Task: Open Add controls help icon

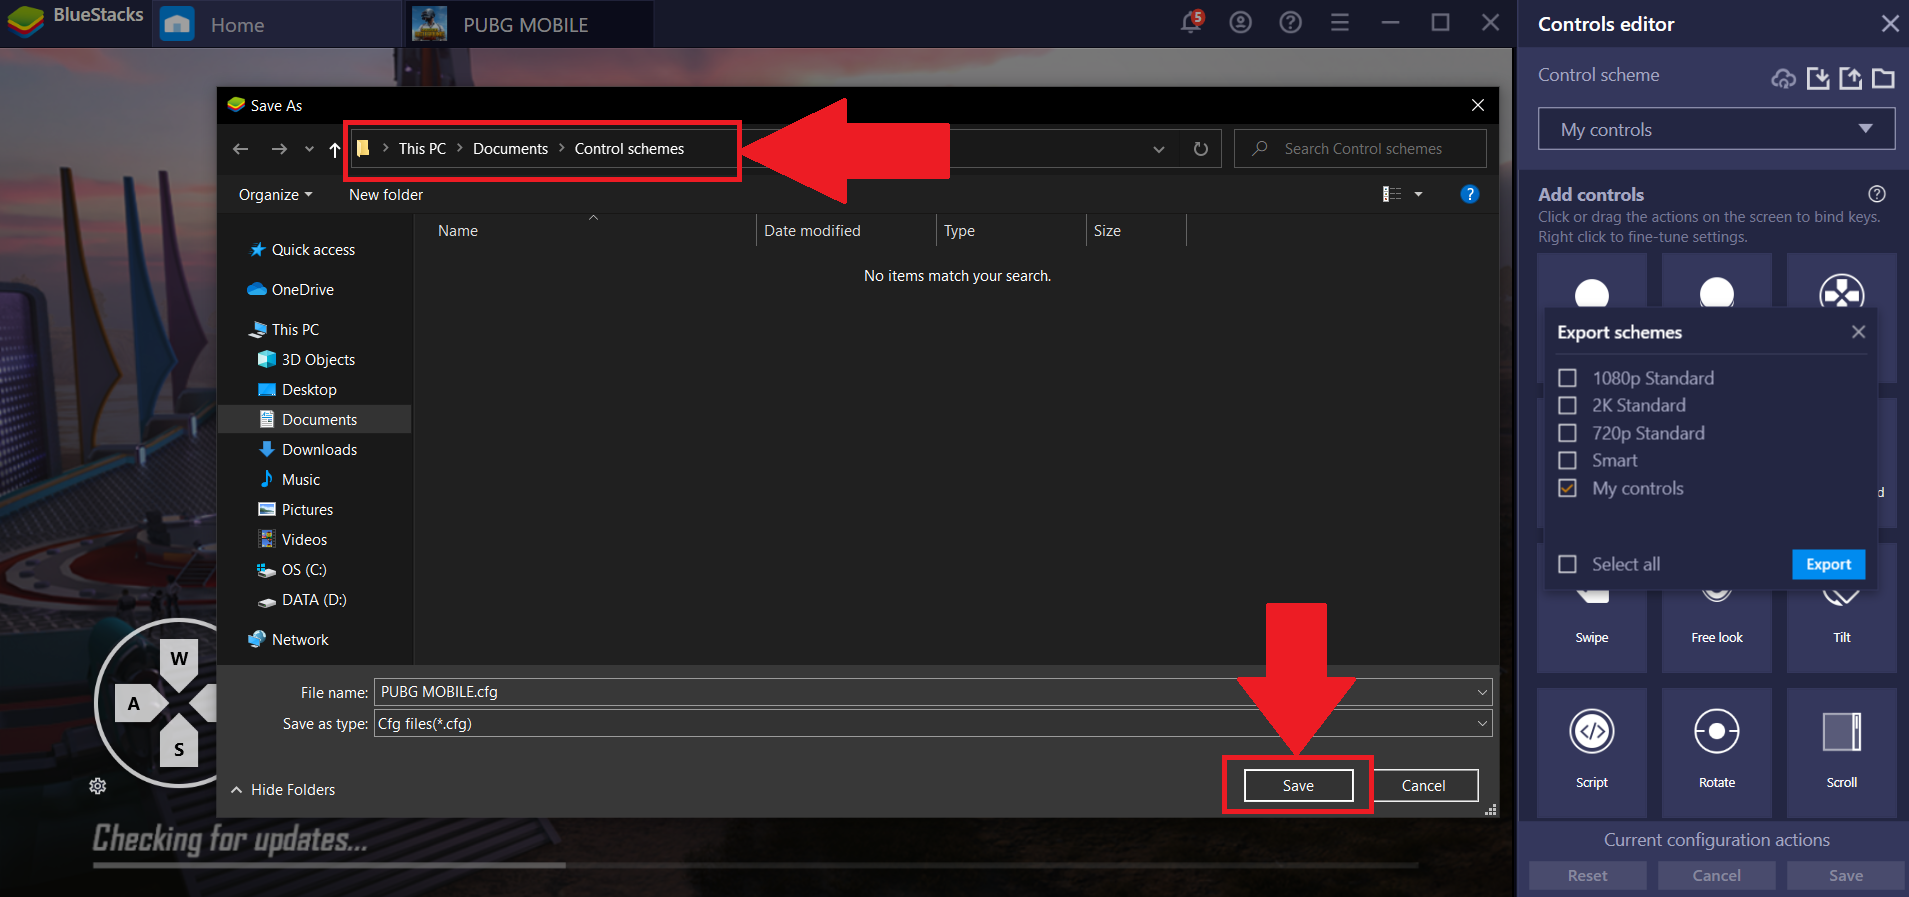Action: click(x=1877, y=194)
